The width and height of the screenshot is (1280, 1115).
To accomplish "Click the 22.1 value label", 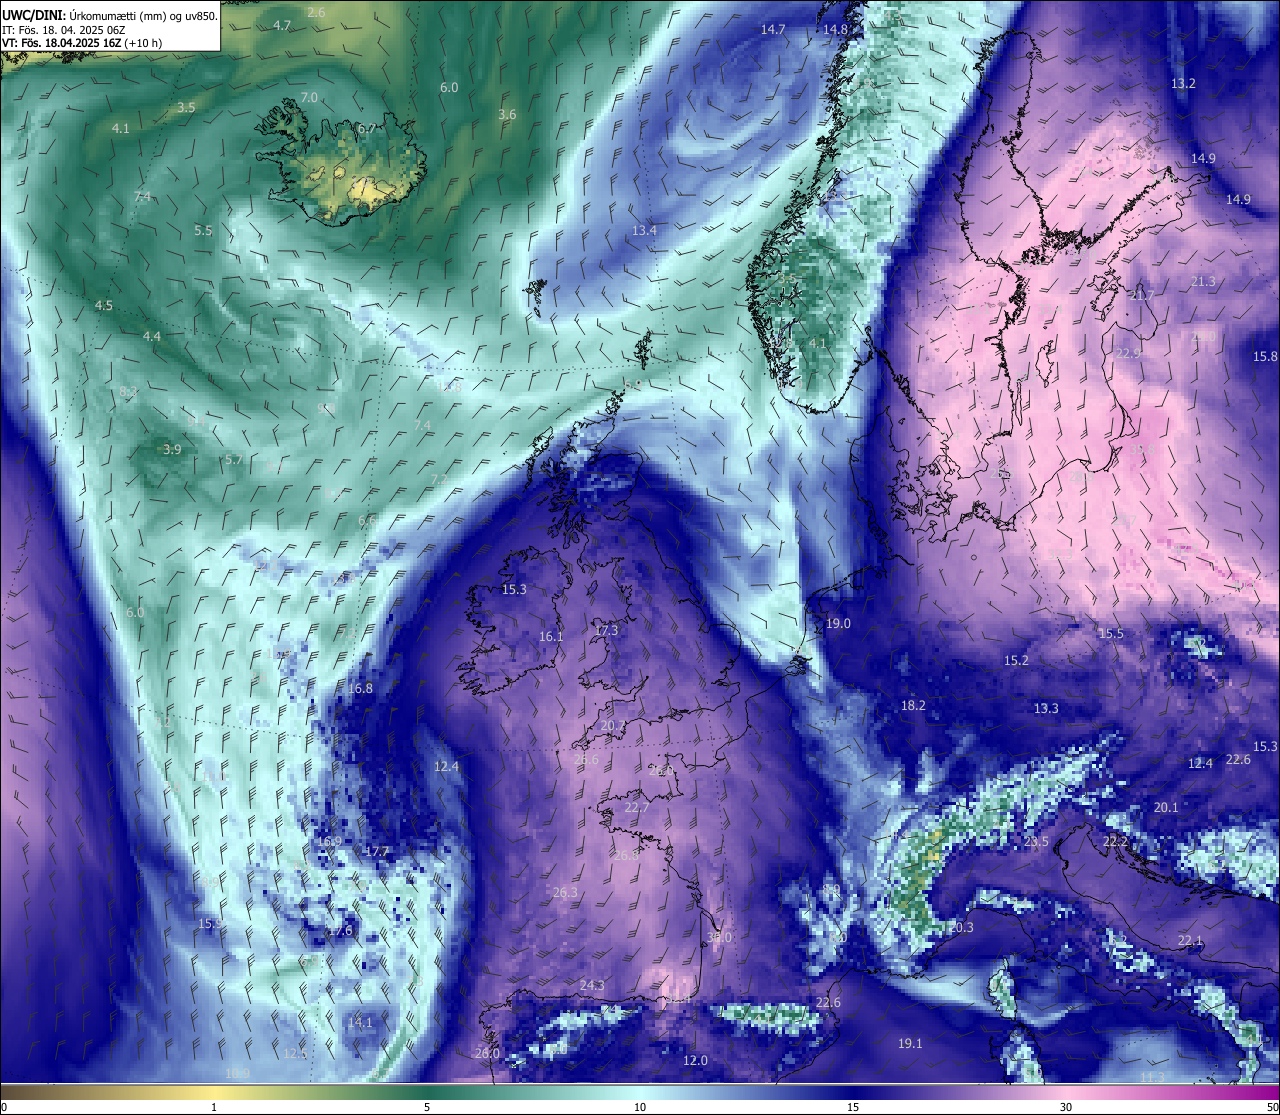I will point(1190,940).
